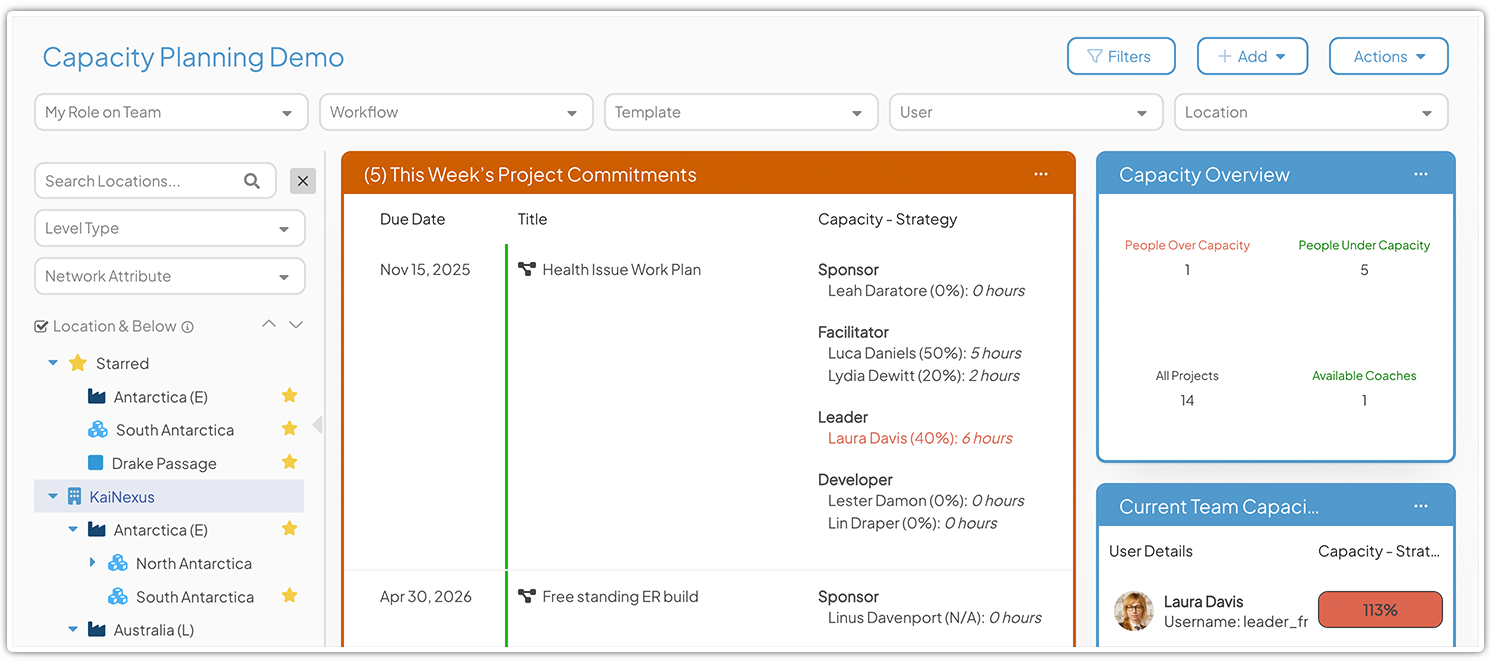The height and width of the screenshot is (661, 1491).
Task: Clear the location search with the X button
Action: (303, 181)
